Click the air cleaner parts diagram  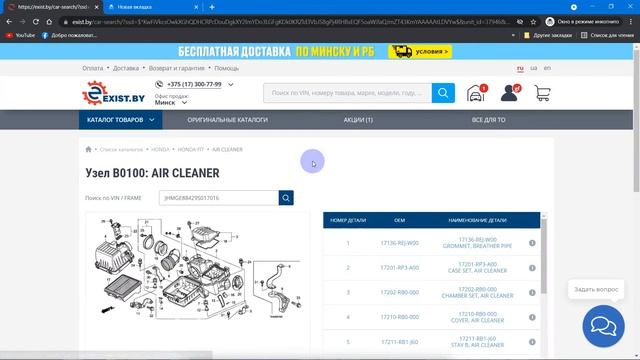click(197, 269)
